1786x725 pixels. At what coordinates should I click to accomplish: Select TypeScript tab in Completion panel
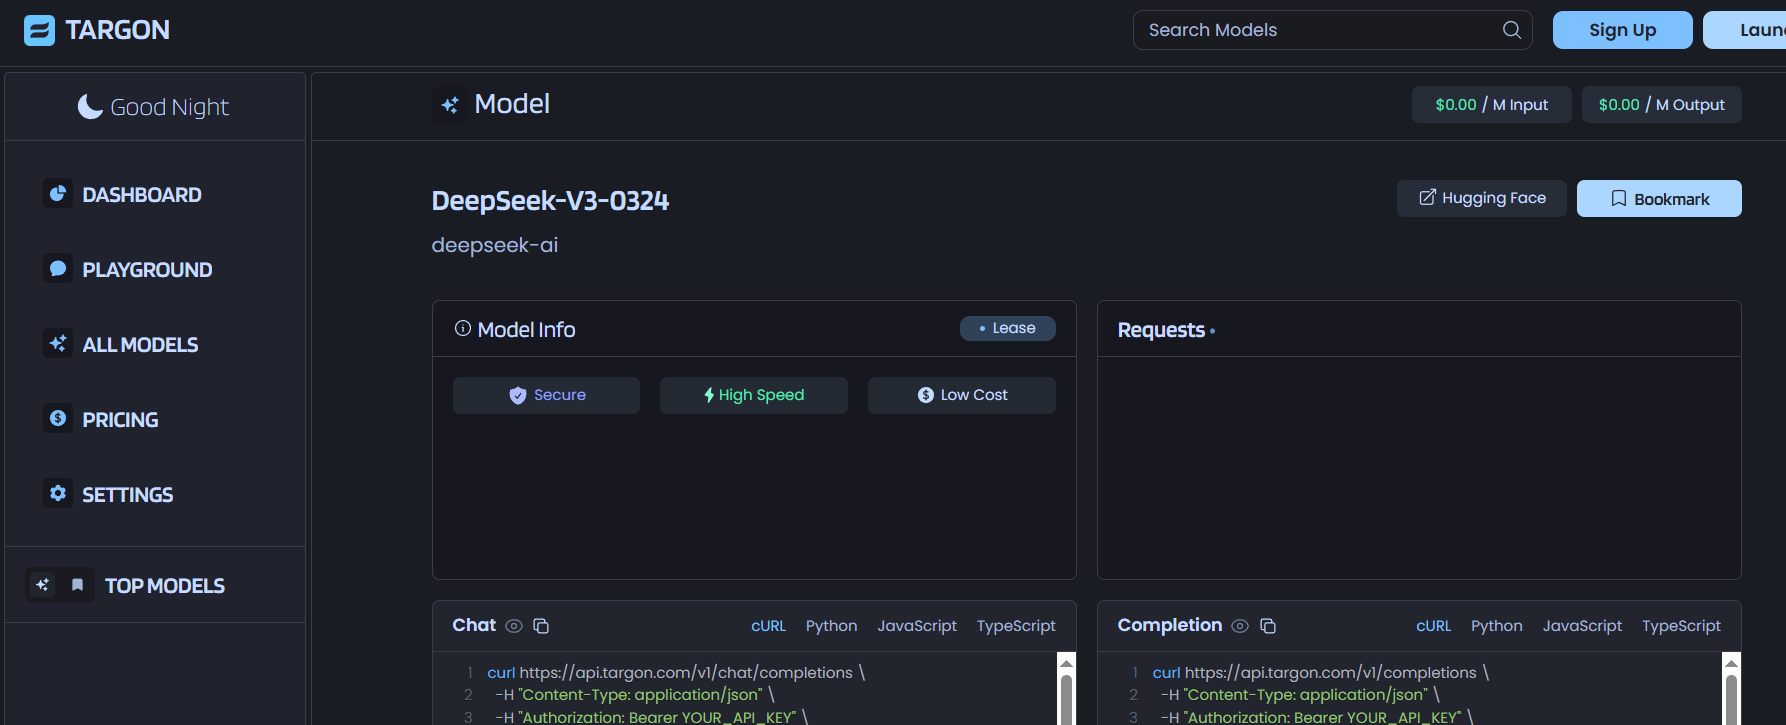tap(1681, 626)
